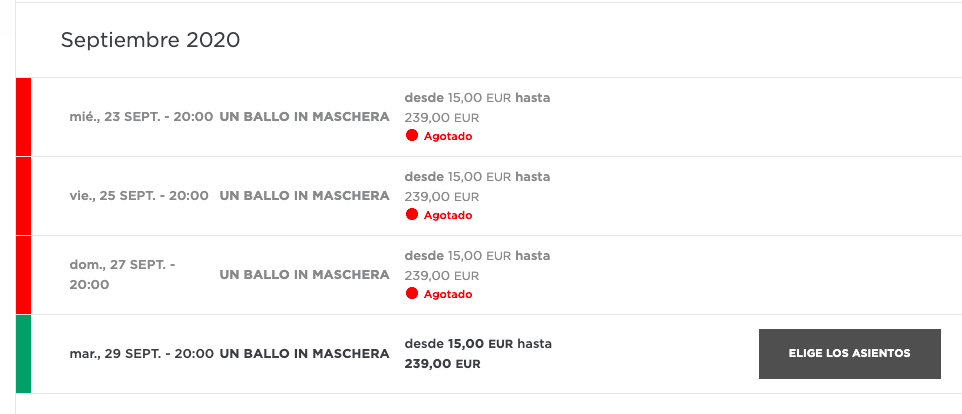Open Un Ballo in Maschera on 23 Sept.
Image resolution: width=962 pixels, height=414 pixels.
pyautogui.click(x=304, y=117)
